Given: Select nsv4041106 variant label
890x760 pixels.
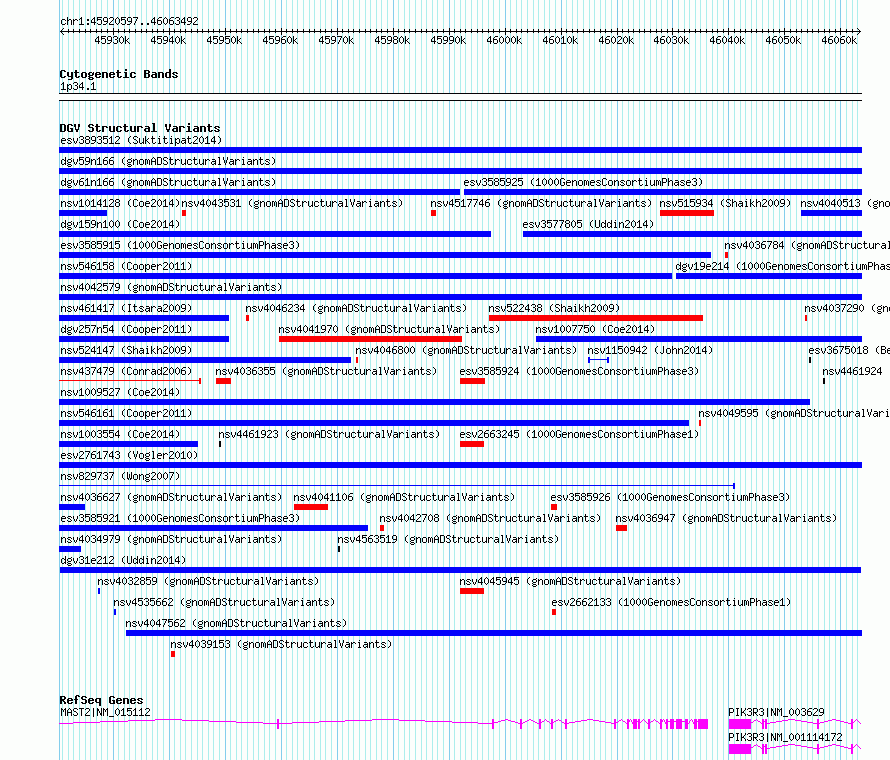Looking at the screenshot, I should click(x=404, y=497).
